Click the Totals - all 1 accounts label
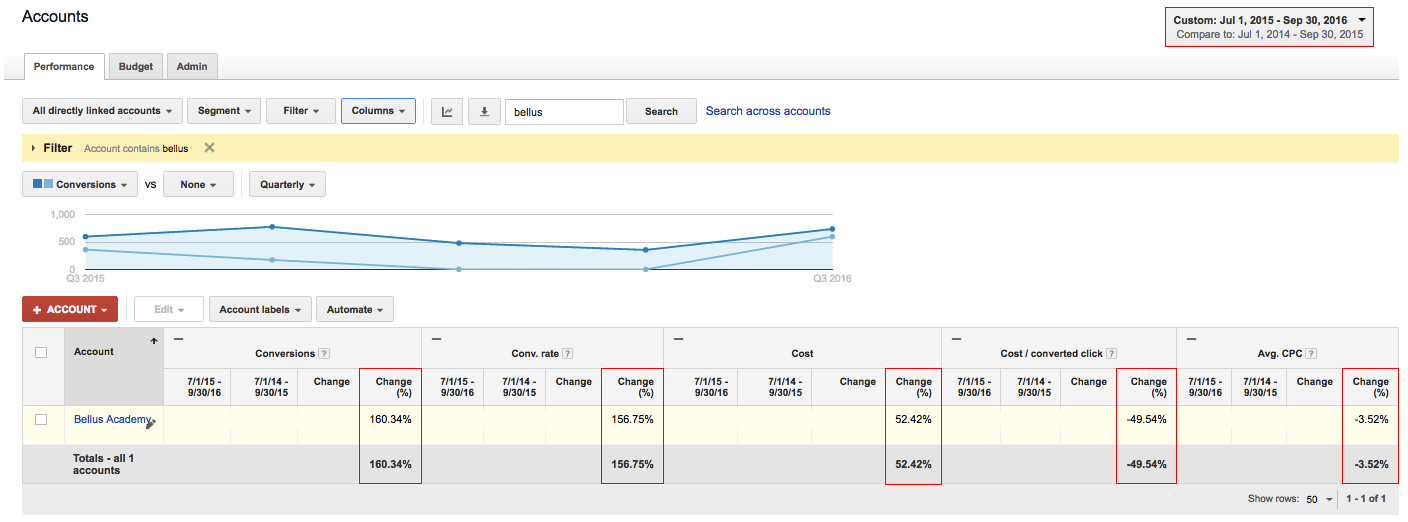Image resolution: width=1408 pixels, height=522 pixels. [x=103, y=464]
